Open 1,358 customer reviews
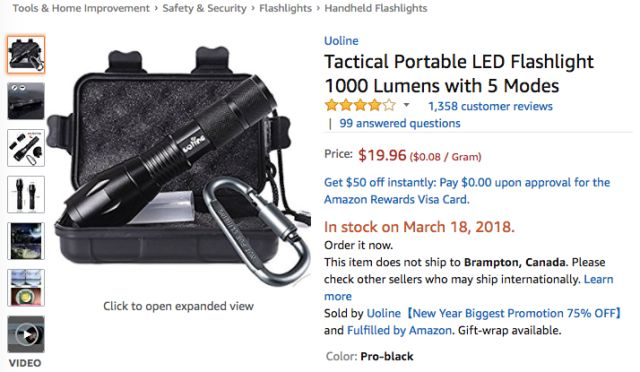Screen dimensions: 640x372 [490, 106]
